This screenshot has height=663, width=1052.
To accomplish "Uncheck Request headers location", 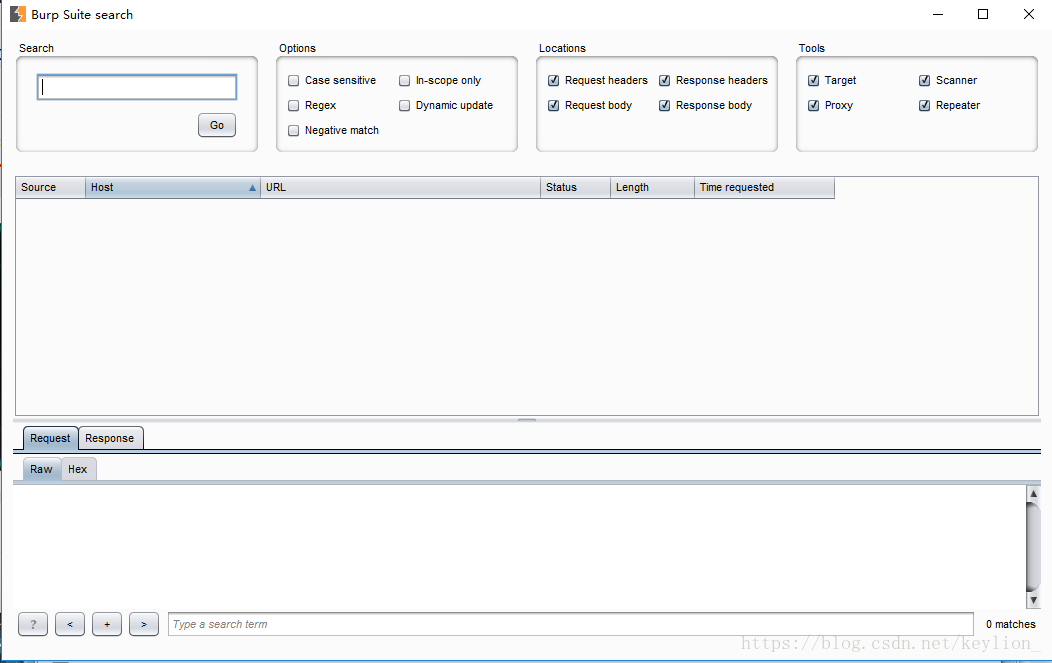I will coord(554,81).
